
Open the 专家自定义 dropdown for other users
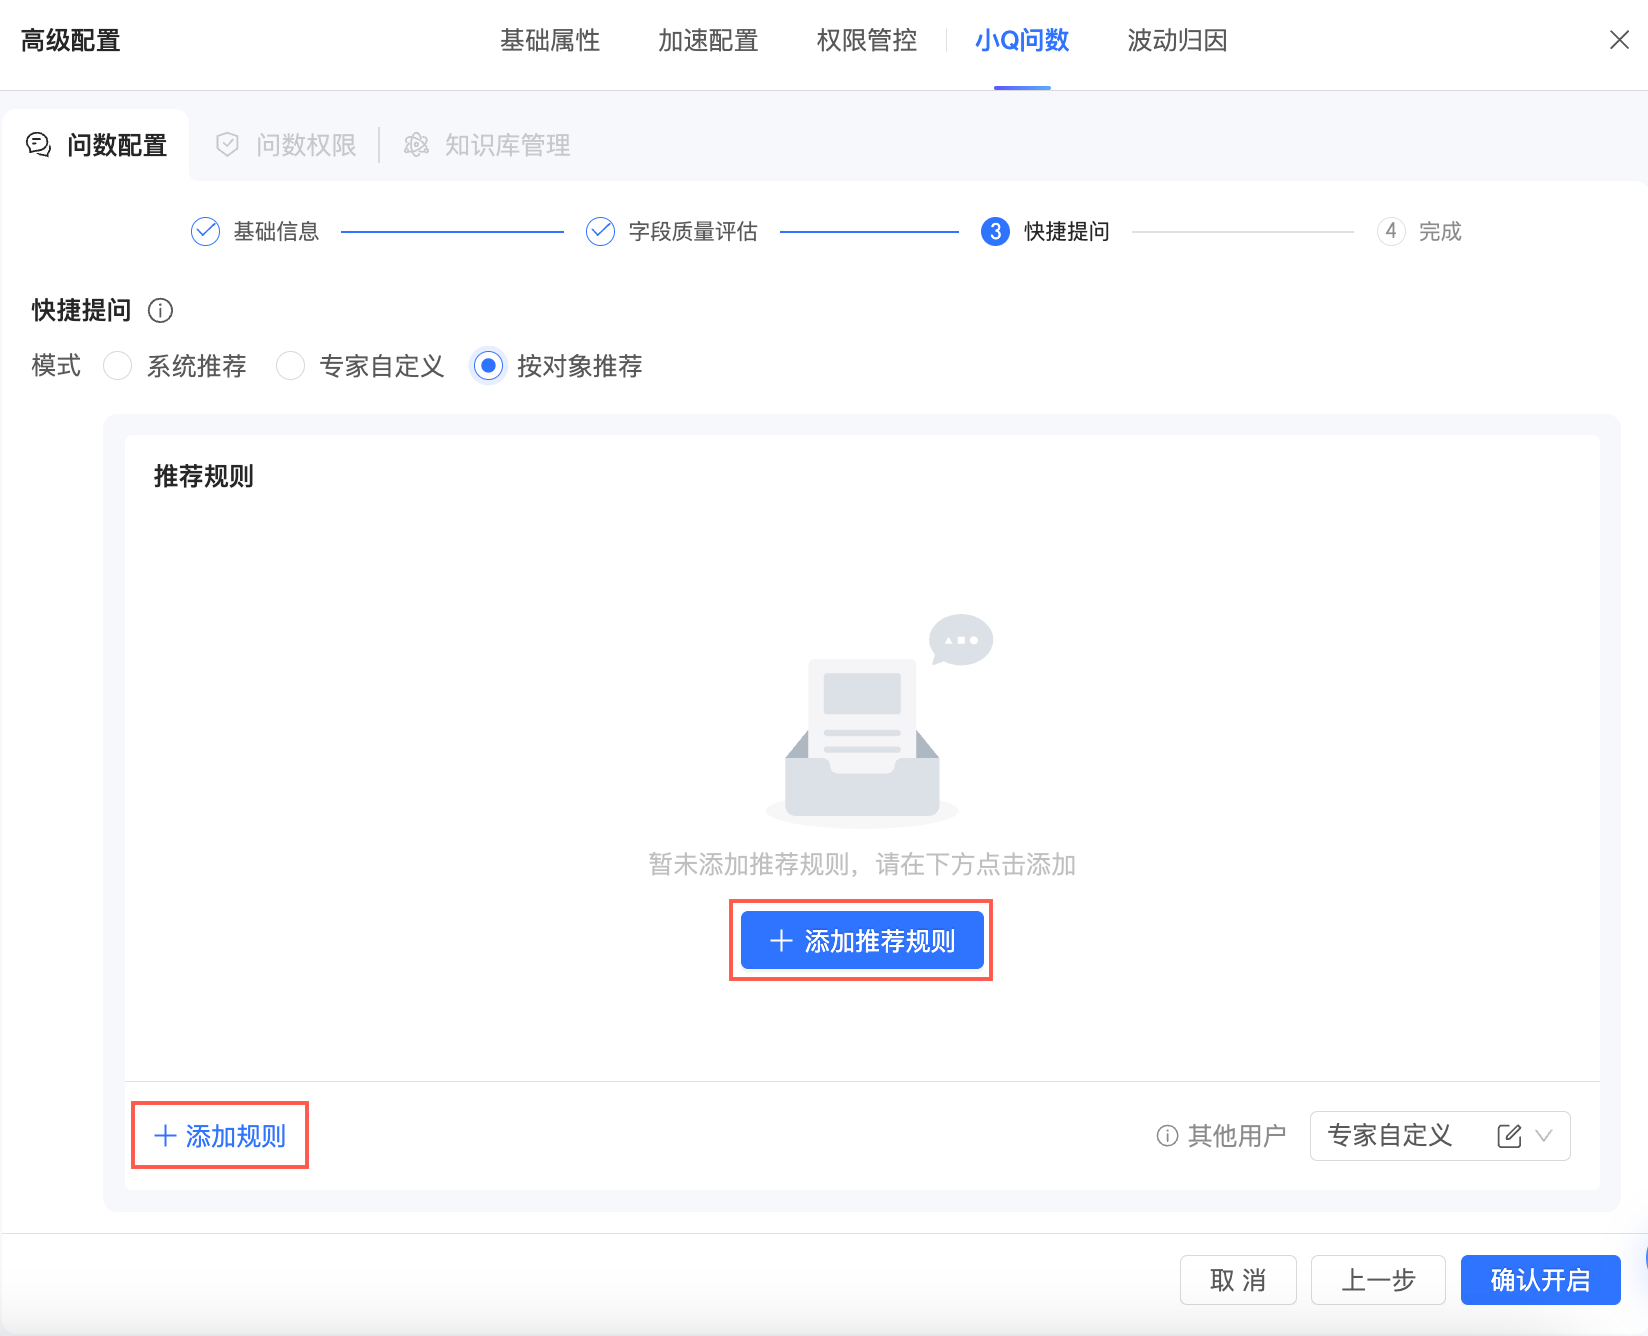click(x=1440, y=1136)
